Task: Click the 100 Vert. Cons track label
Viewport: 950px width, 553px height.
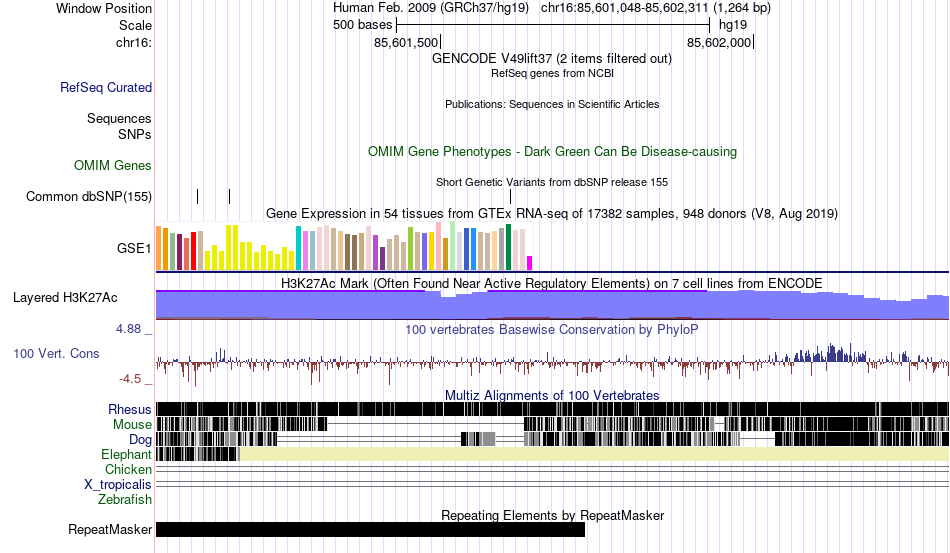Action: pos(56,353)
